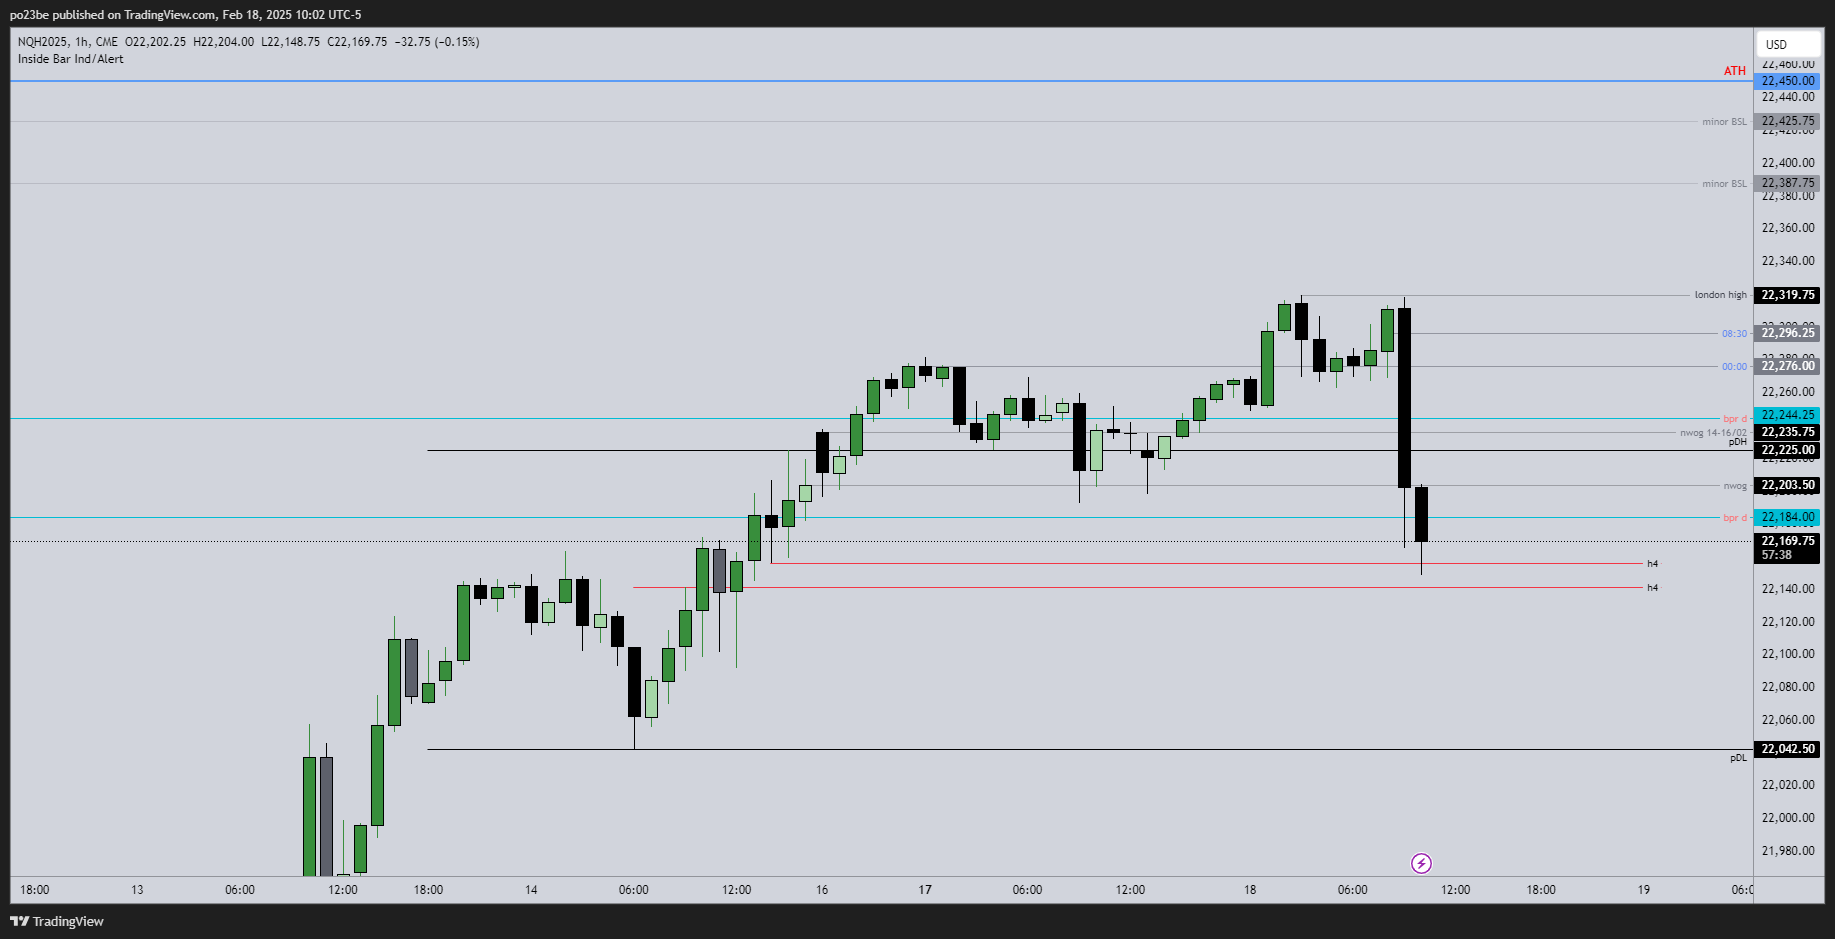Click the upper minor BSL label
The width and height of the screenshot is (1835, 939).
[x=1724, y=122]
